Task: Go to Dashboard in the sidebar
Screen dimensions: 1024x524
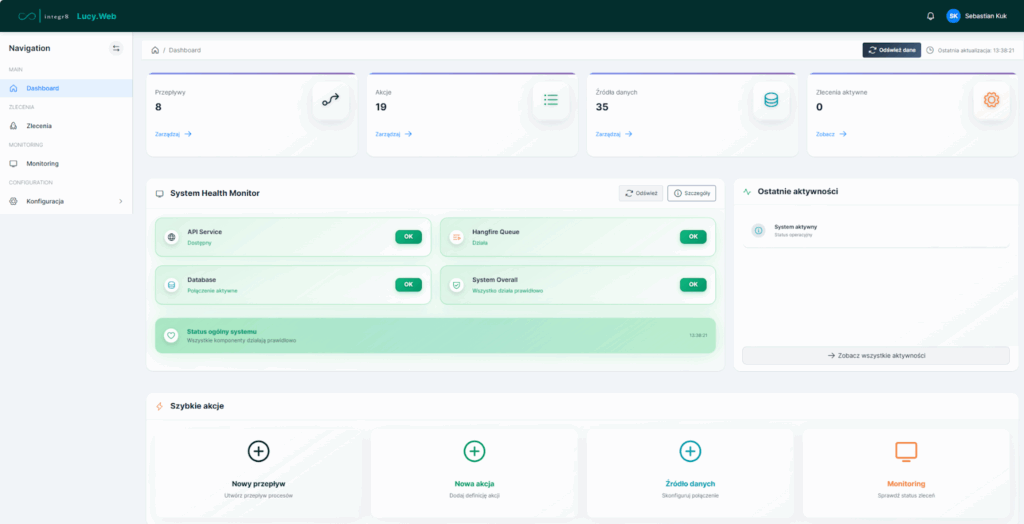Action: click(x=42, y=88)
